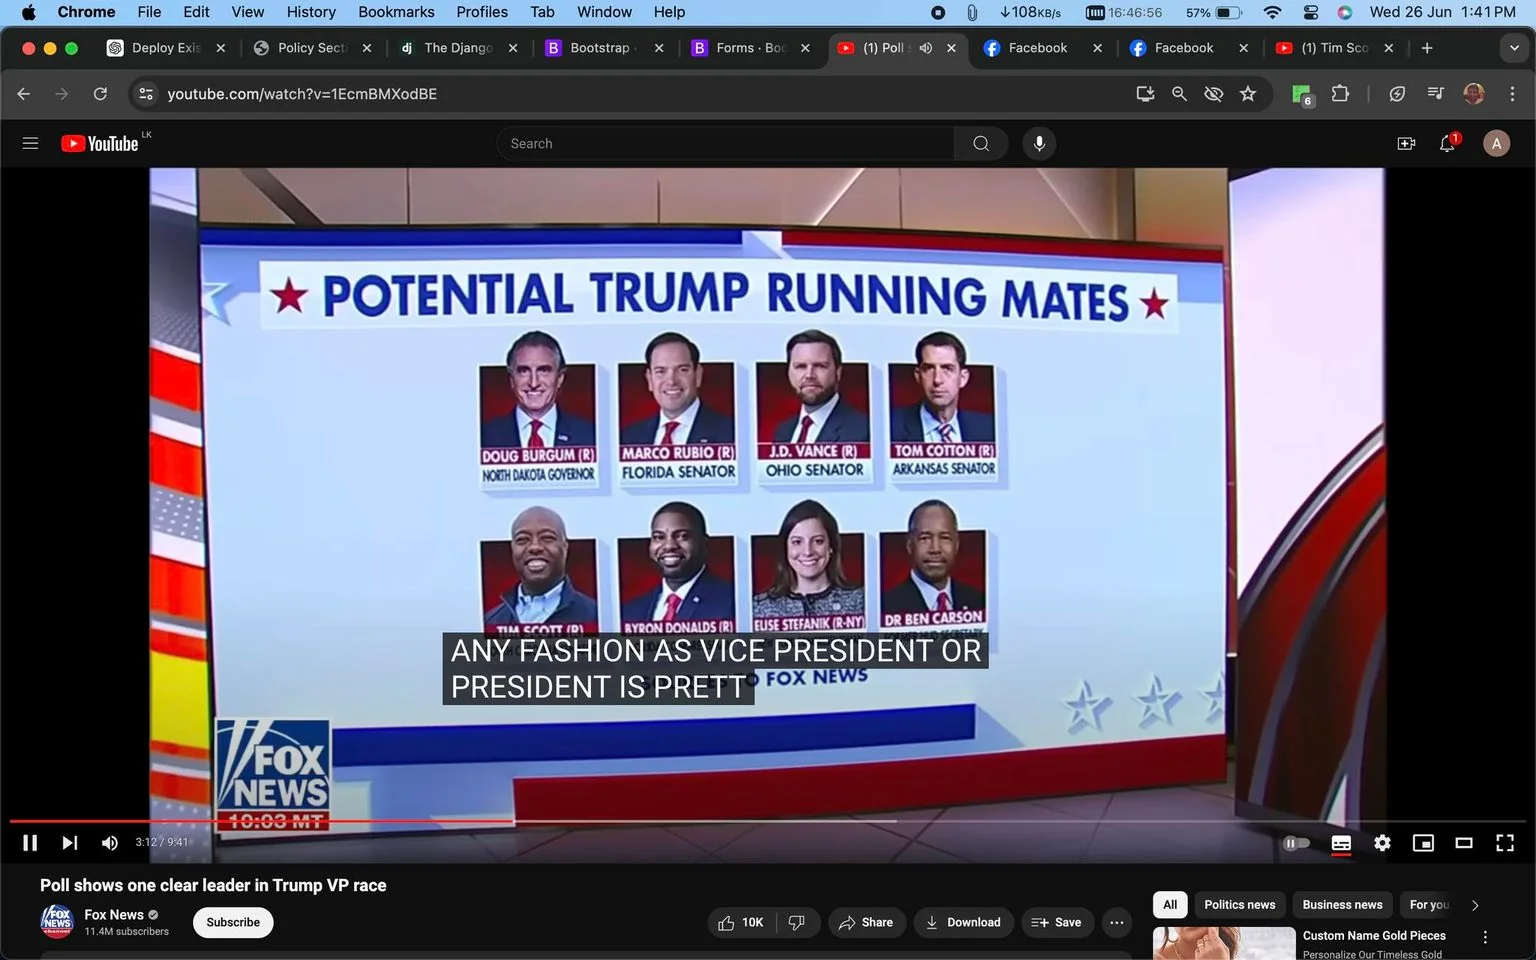Open Custom Name Gold Pieces ad options
This screenshot has width=1536, height=960.
click(x=1485, y=937)
